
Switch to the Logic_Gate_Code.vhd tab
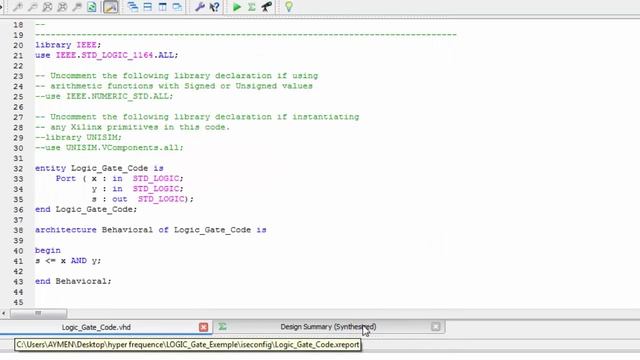pos(96,327)
